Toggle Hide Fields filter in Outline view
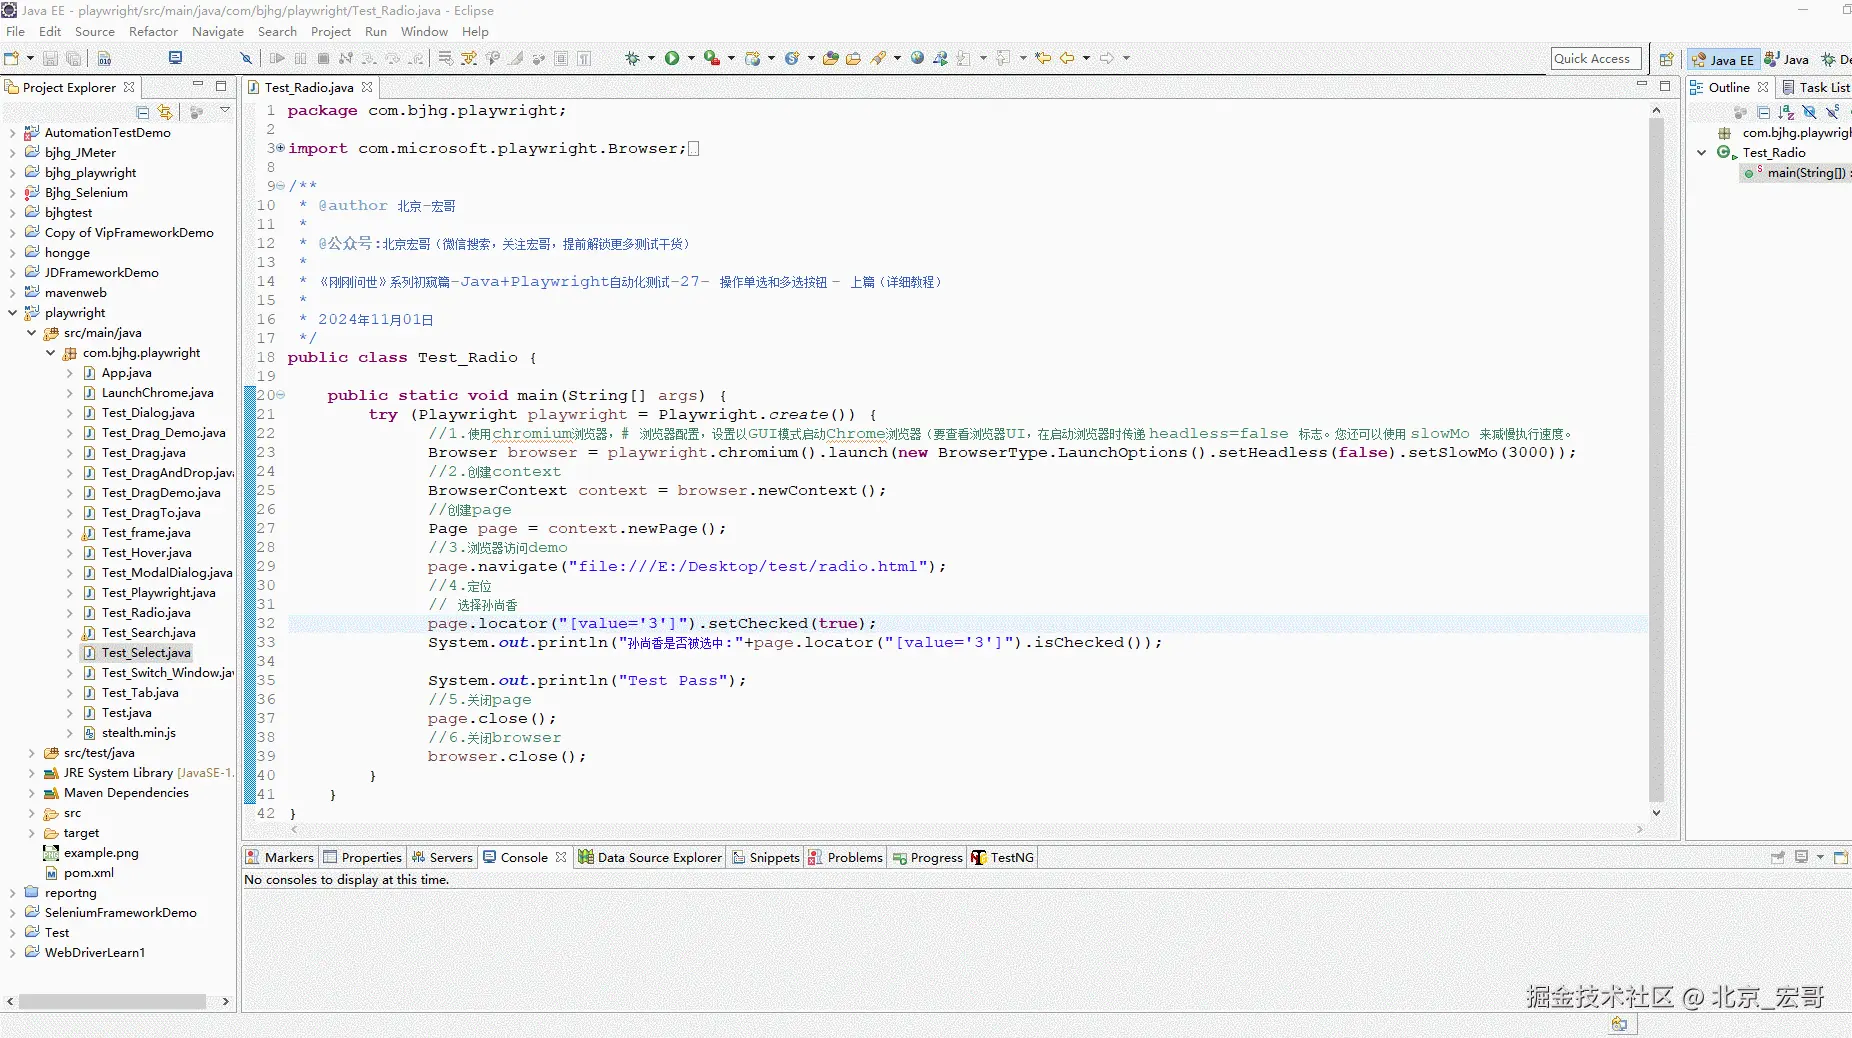 (x=1809, y=112)
